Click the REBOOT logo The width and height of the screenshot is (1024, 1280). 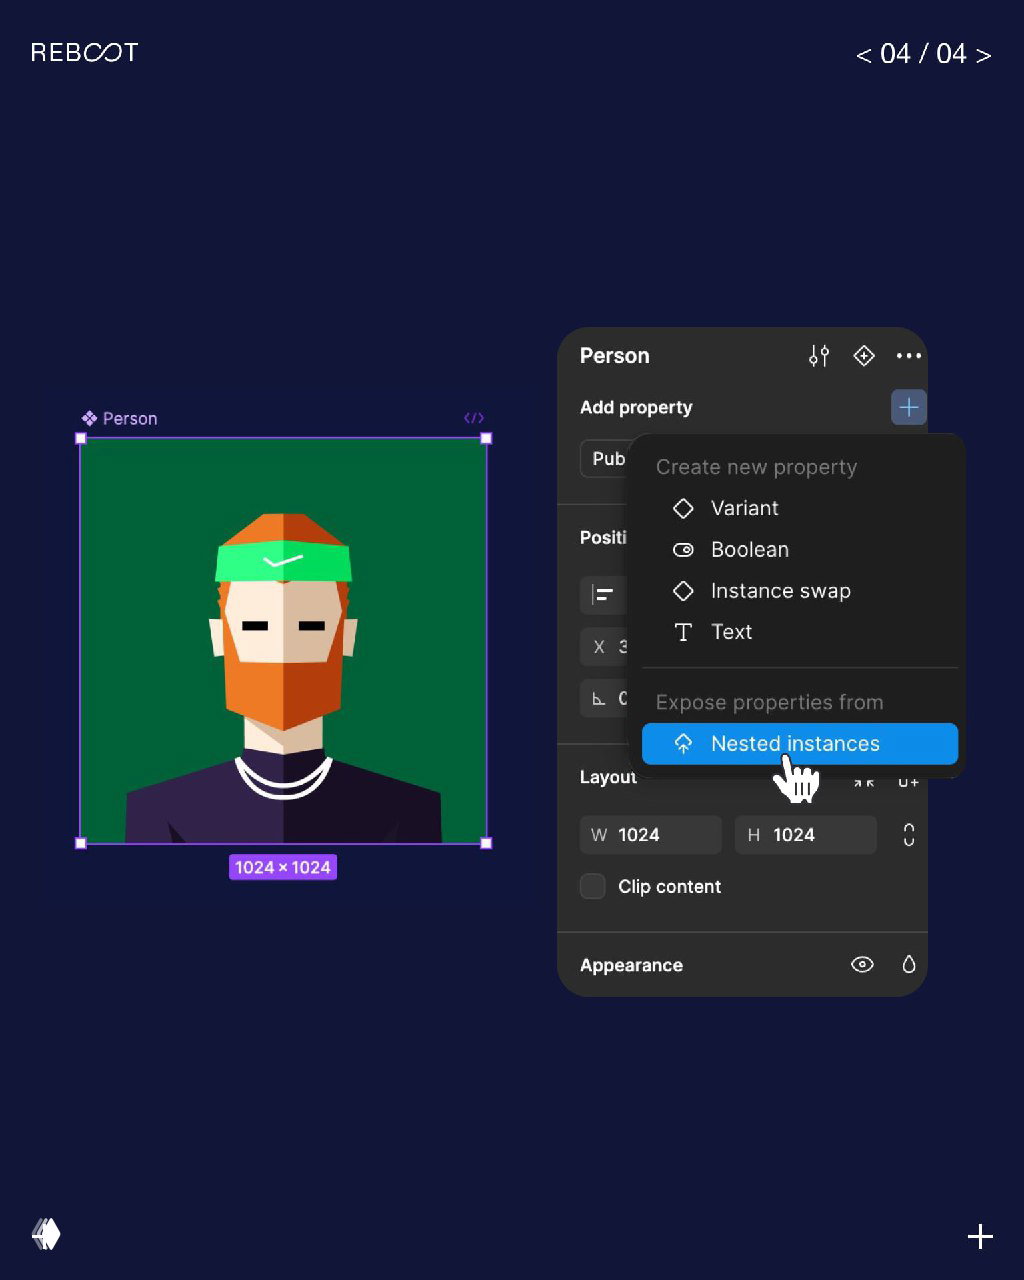point(84,52)
